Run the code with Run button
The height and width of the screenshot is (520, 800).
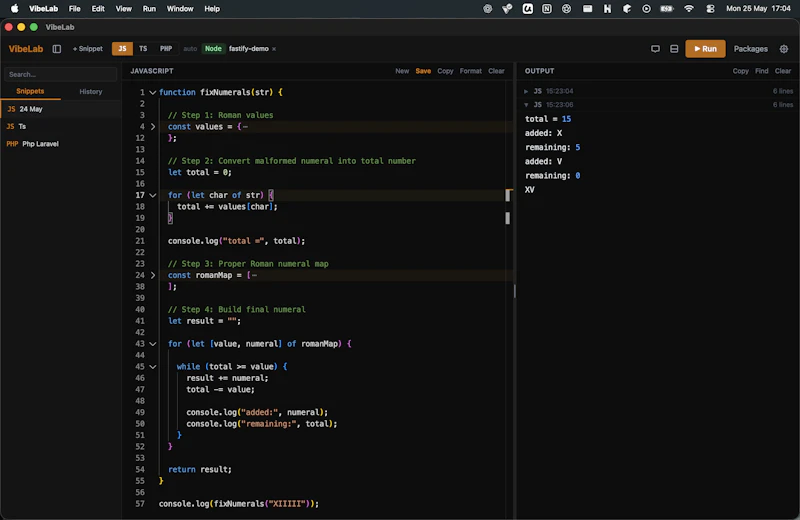pyautogui.click(x=705, y=49)
